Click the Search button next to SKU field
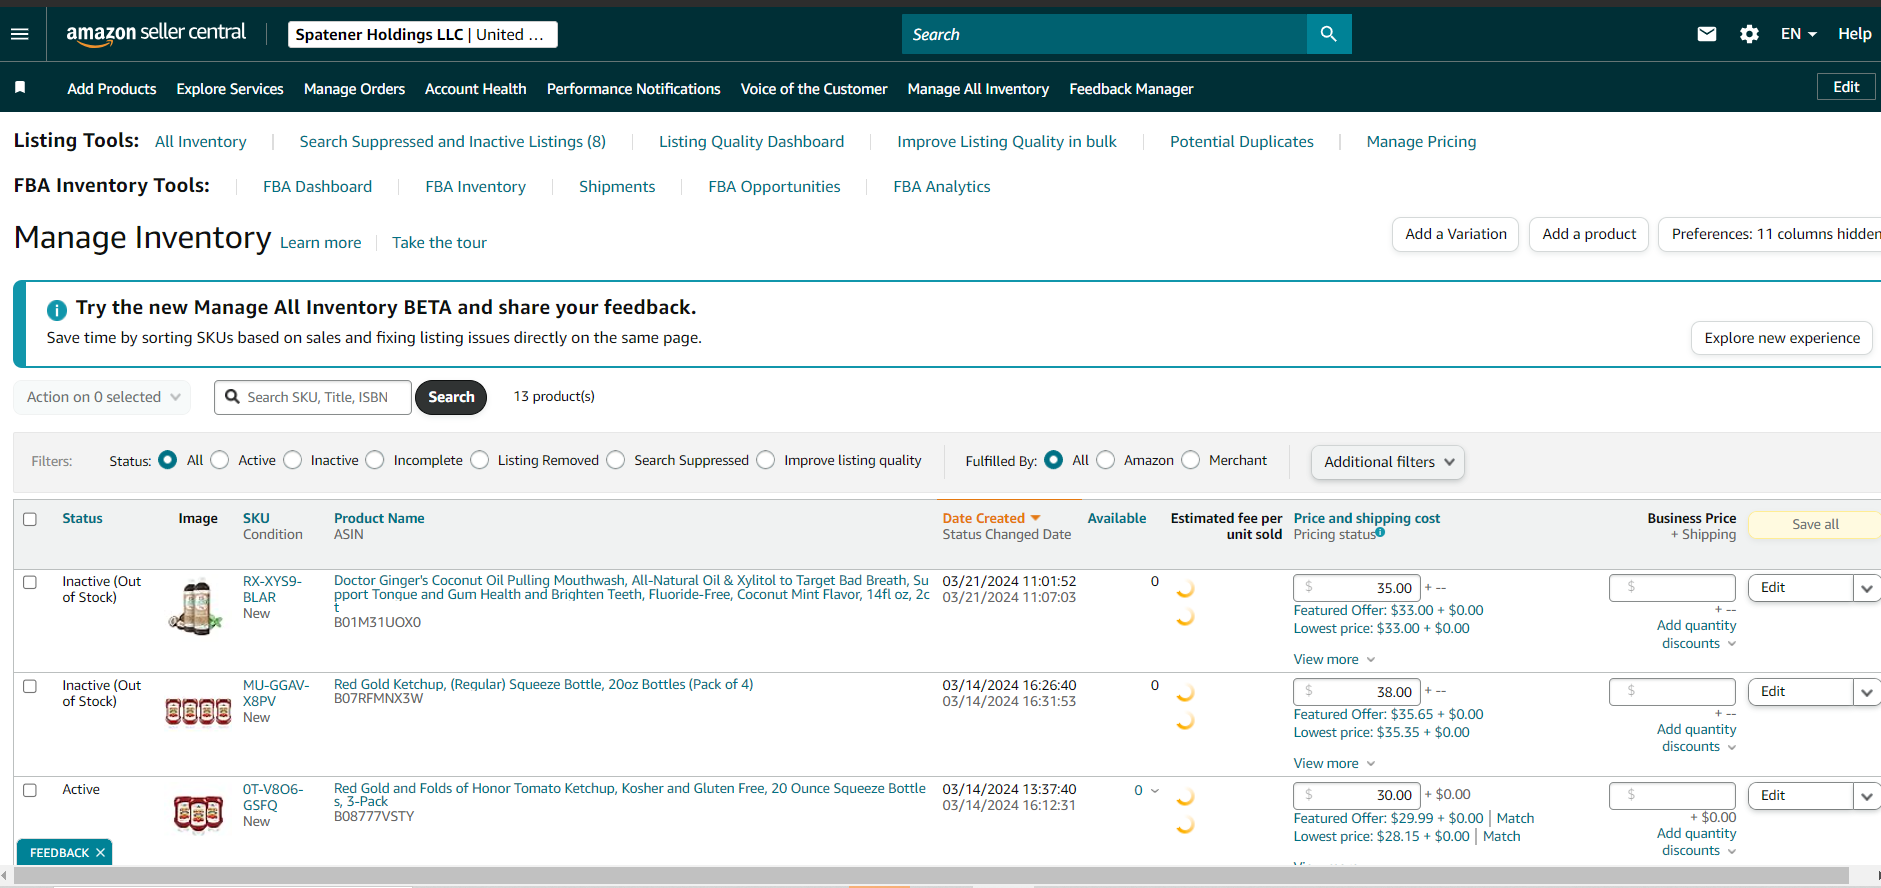The image size is (1881, 888). tap(451, 397)
